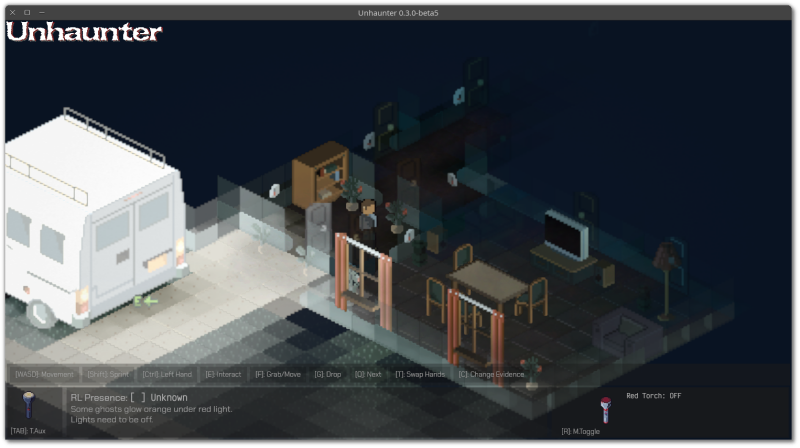800x448 pixels.
Task: Click the [WASD]: Movement hint
Action: click(44, 375)
